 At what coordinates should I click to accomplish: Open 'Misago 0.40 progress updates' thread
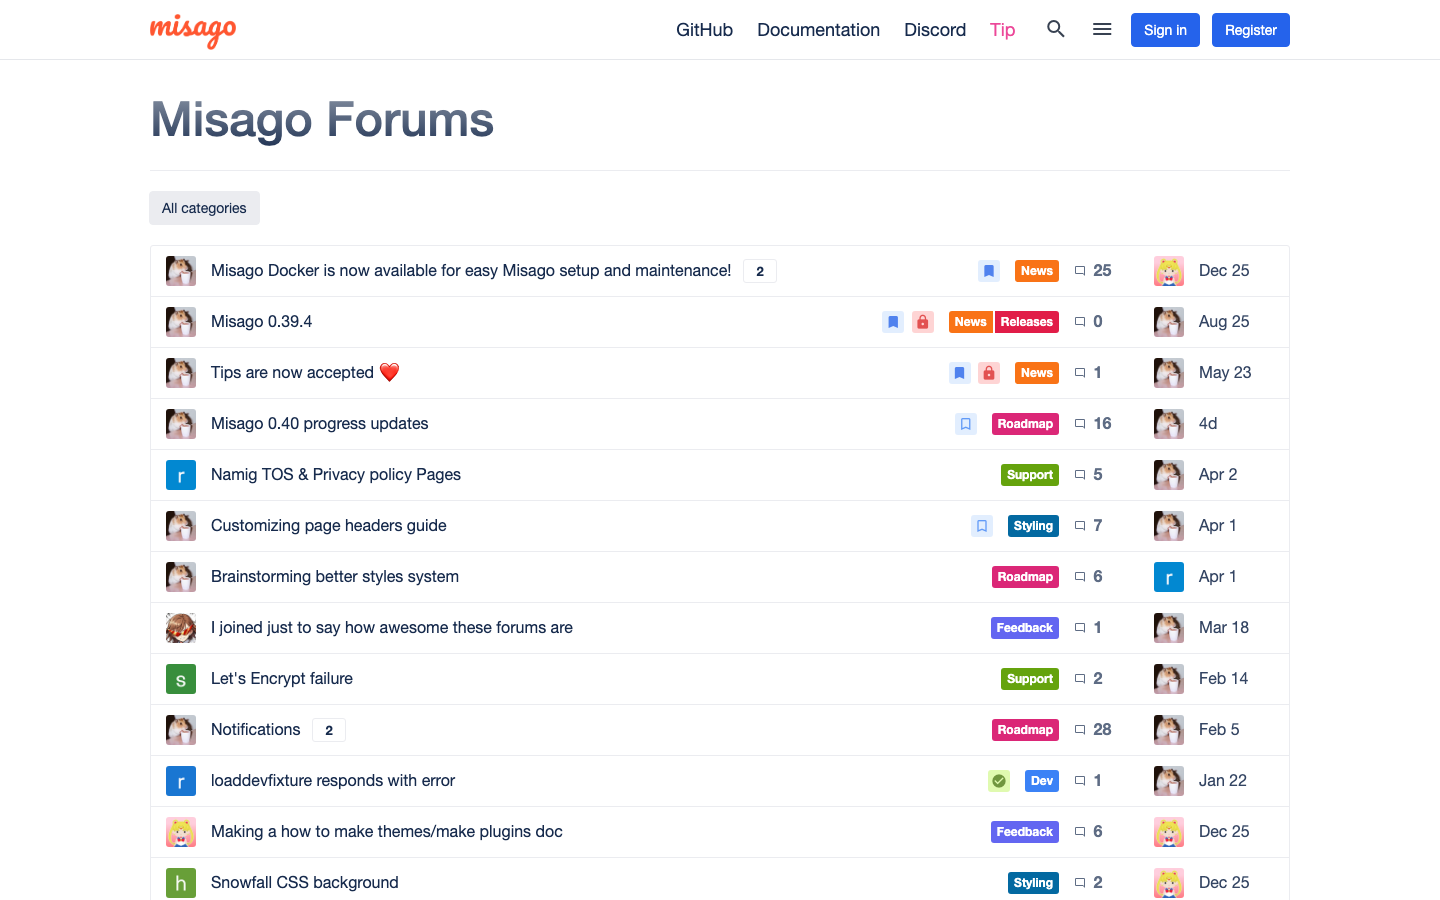pyautogui.click(x=319, y=424)
